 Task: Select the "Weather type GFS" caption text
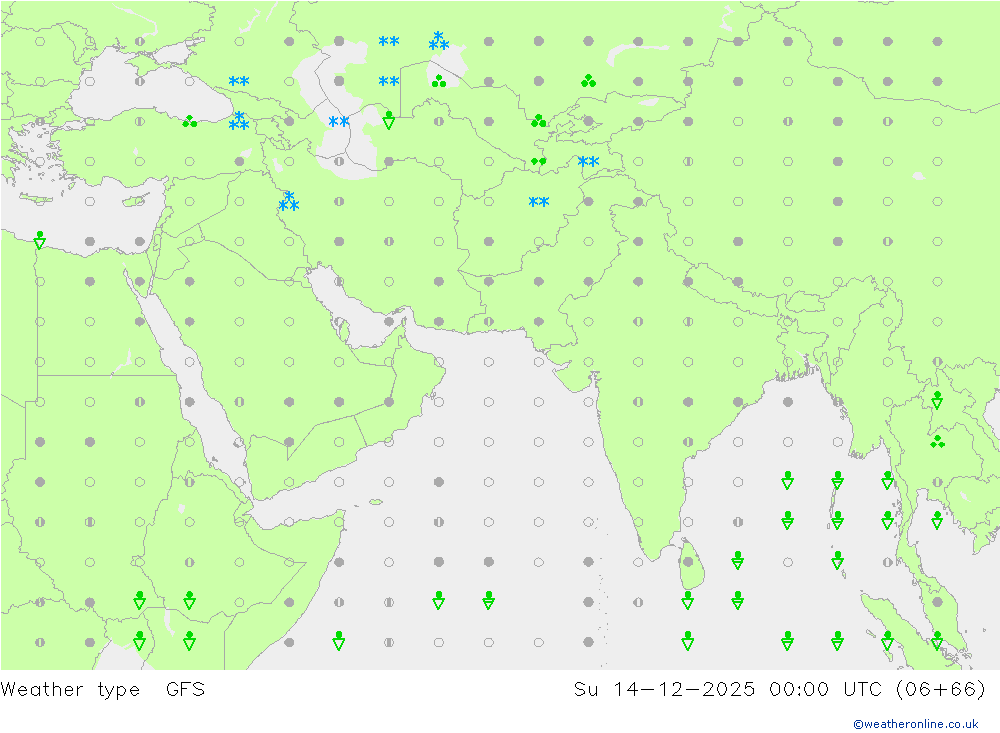103,689
